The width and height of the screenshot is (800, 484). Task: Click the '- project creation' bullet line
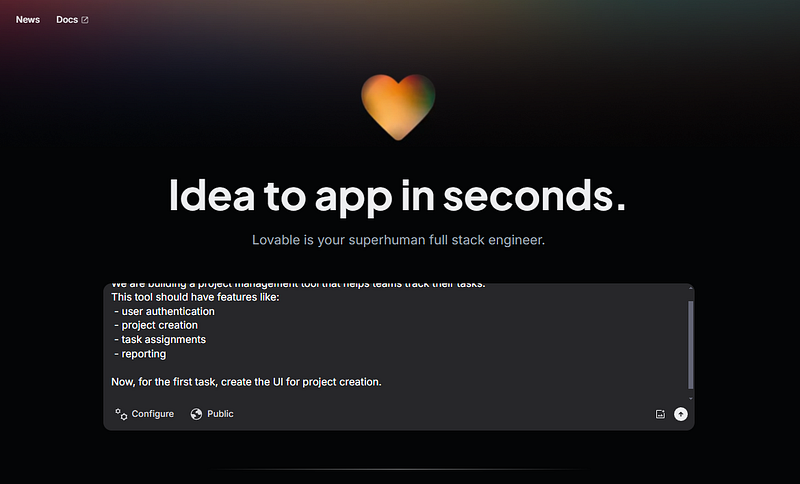coord(156,325)
